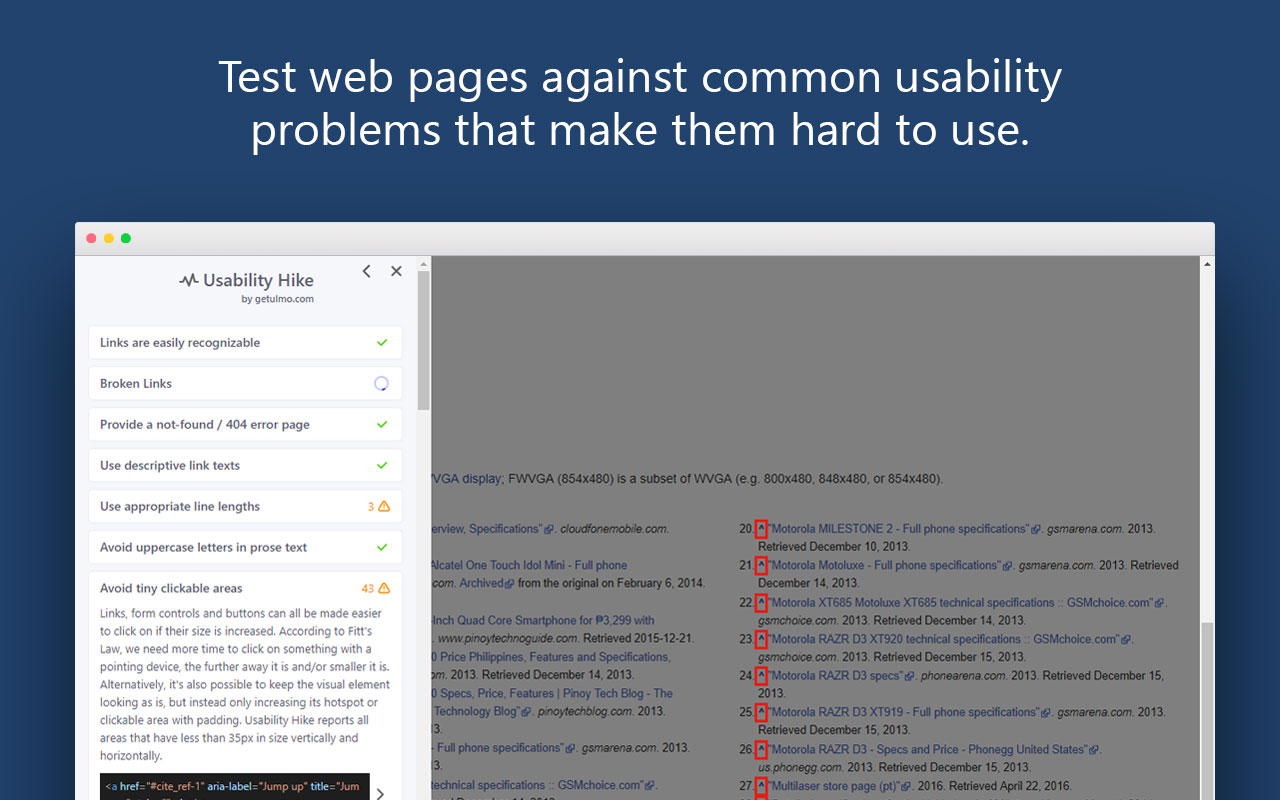The image size is (1280, 800).
Task: Open 'Price Philippines, Features and Specifications' link
Action: tap(551, 657)
